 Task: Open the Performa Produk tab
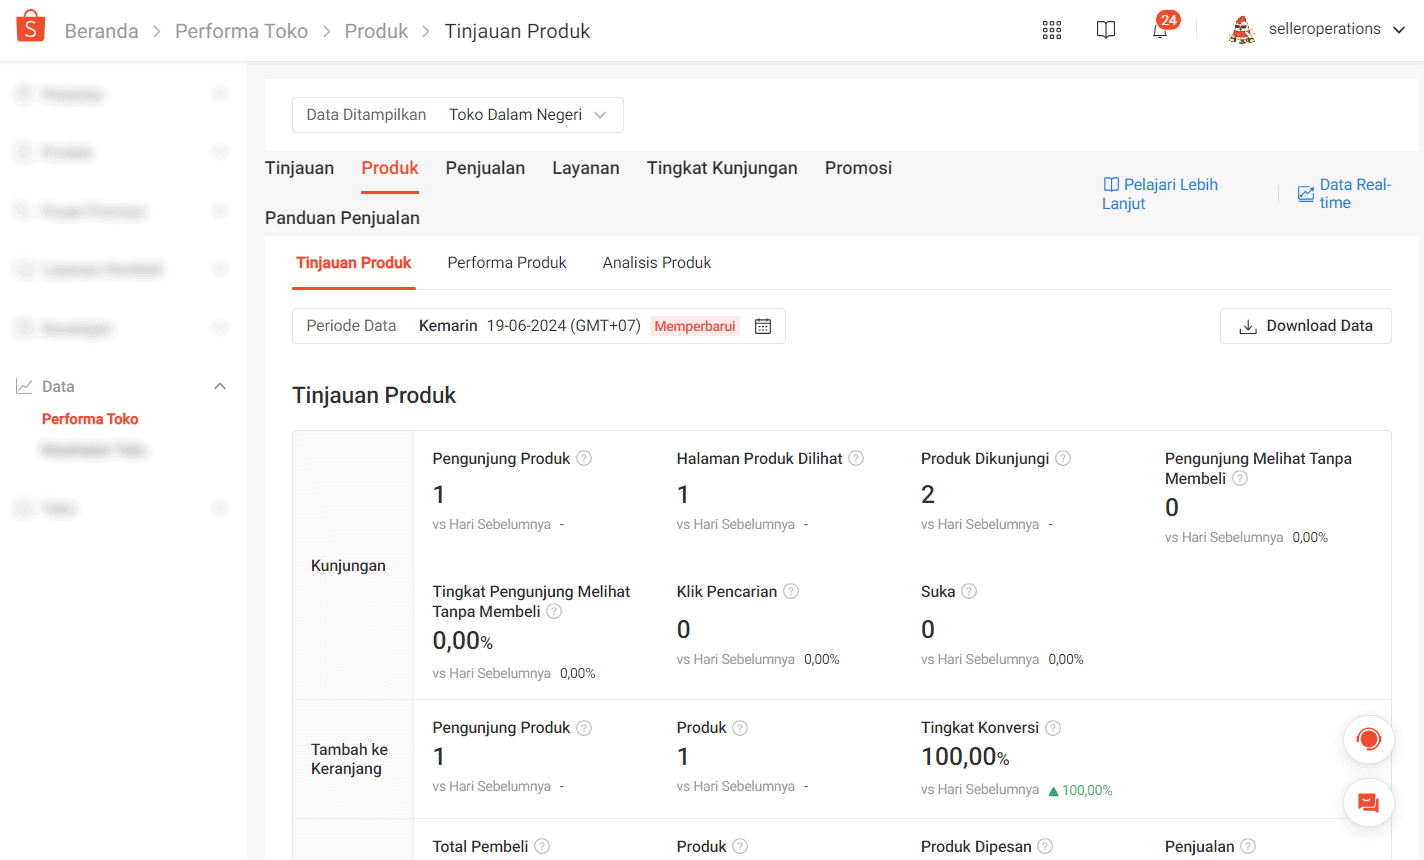pos(507,262)
